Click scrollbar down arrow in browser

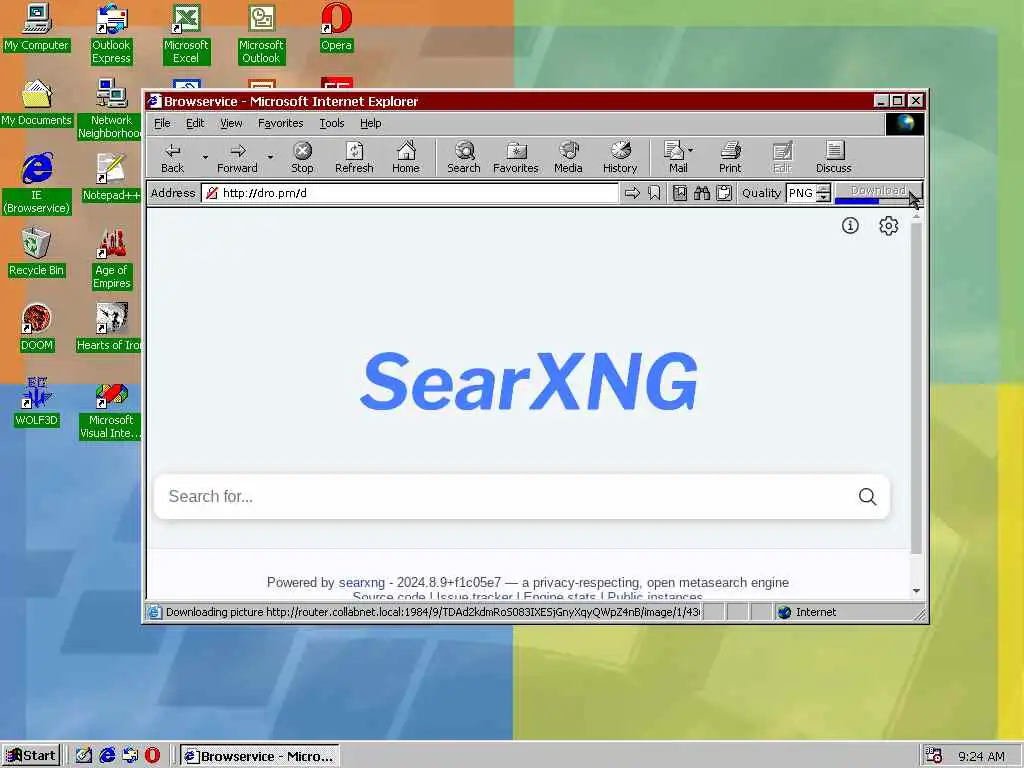(x=916, y=590)
